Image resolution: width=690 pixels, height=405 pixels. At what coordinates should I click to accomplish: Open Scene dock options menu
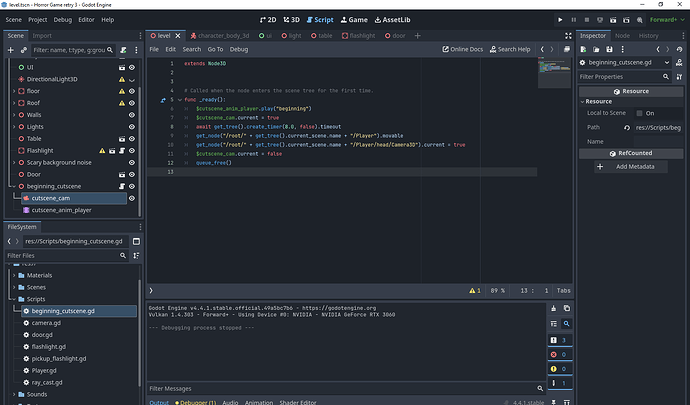136,50
